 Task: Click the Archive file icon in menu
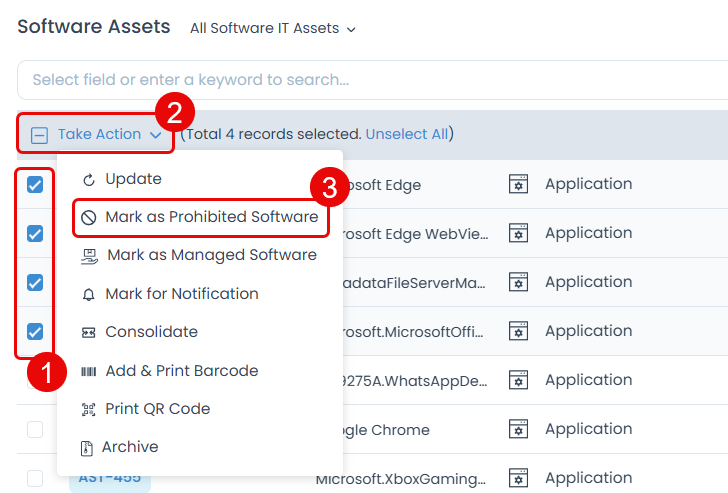86,448
